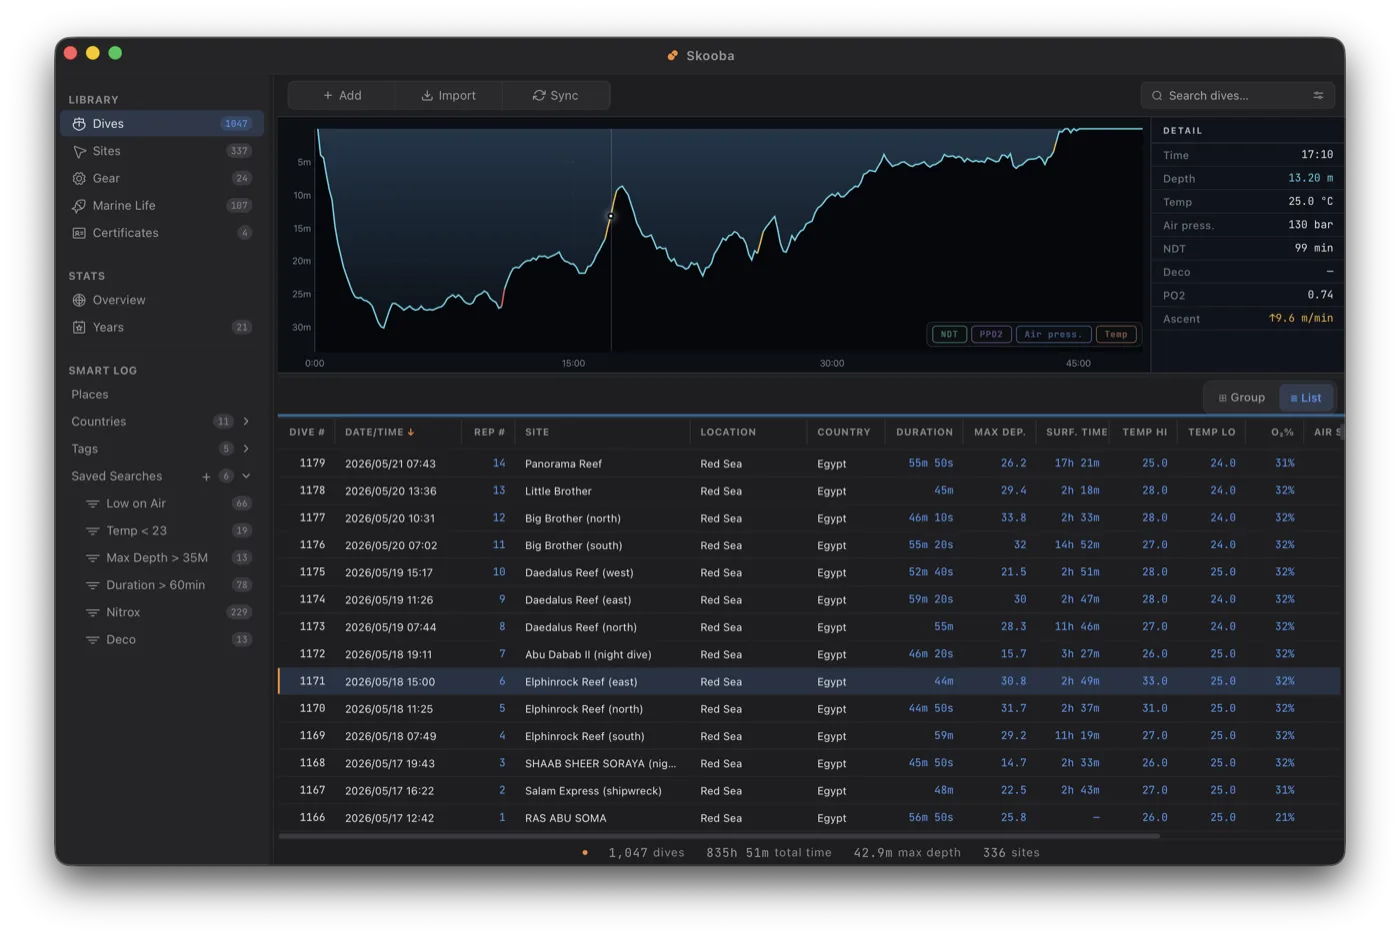Viewport: 1400px width, 938px height.
Task: Sort by Dive # column
Action: pos(307,432)
